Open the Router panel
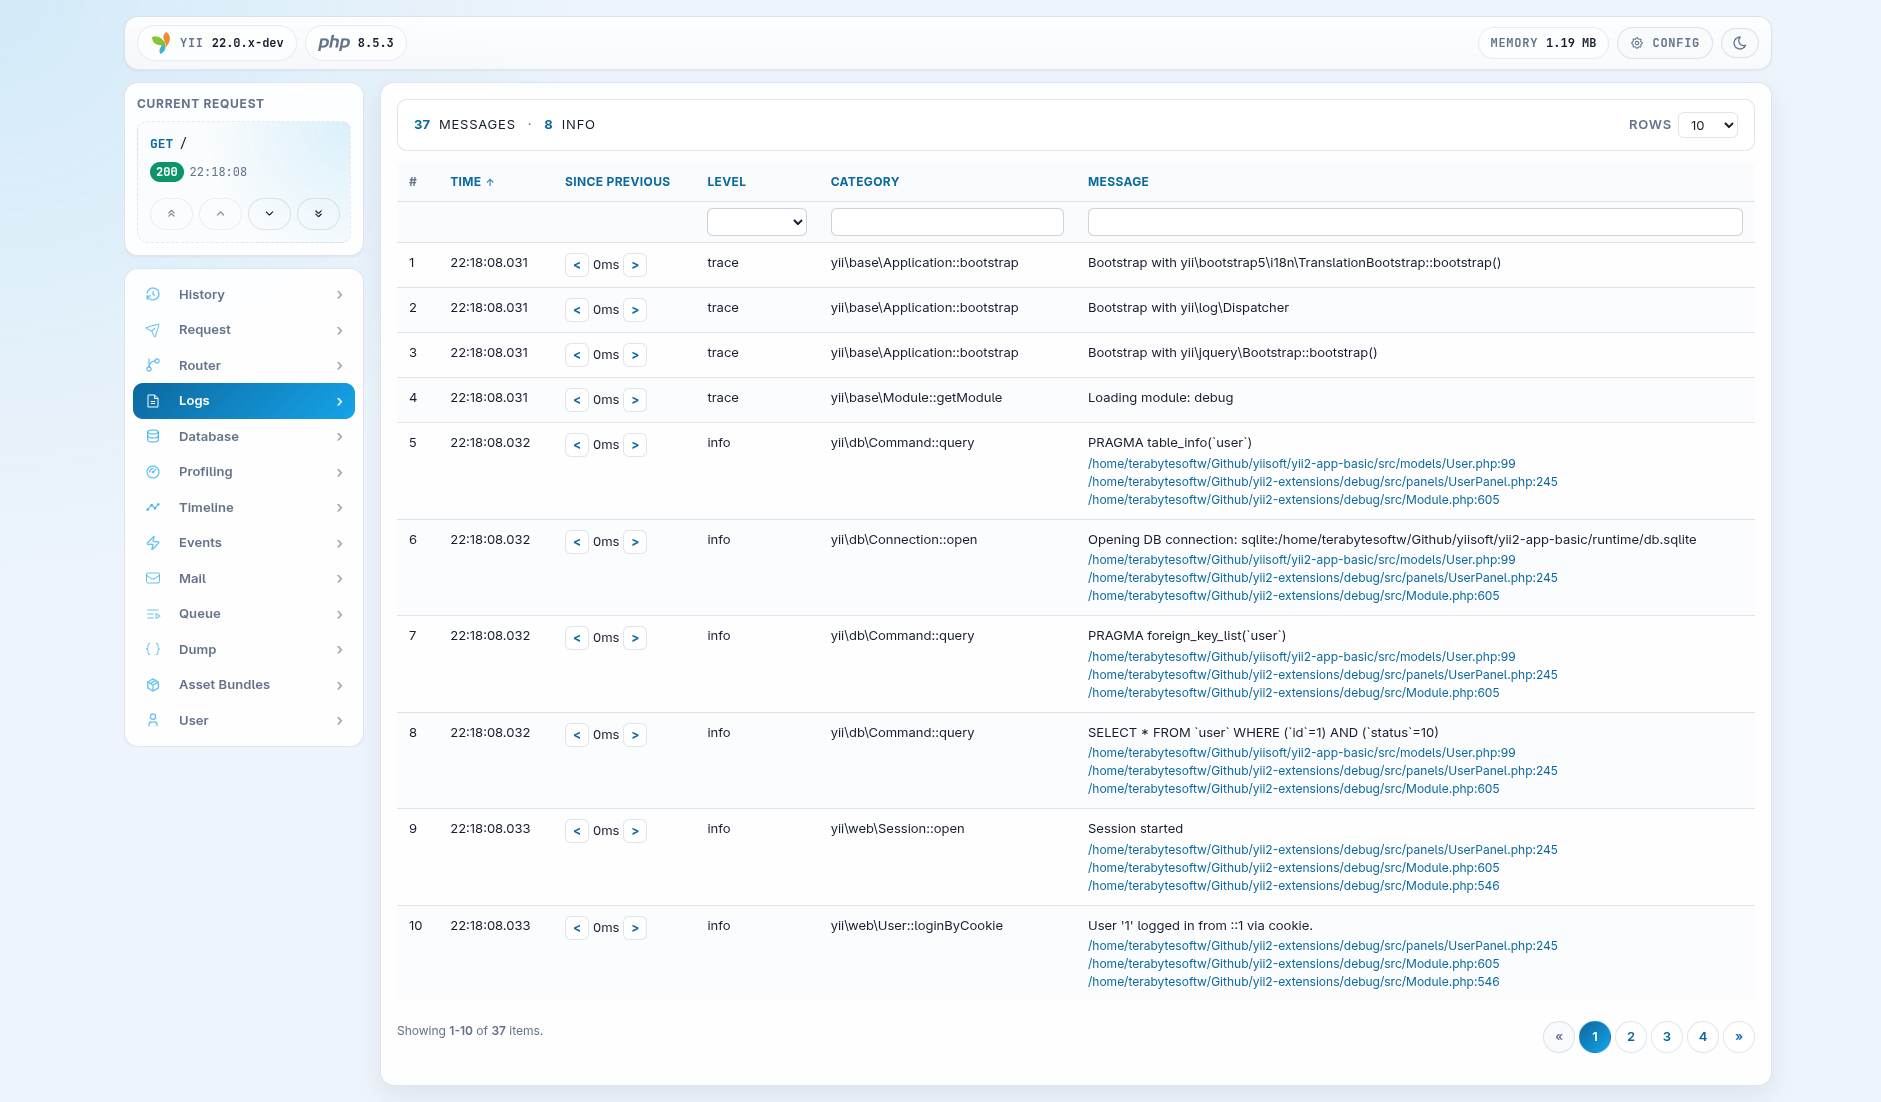 tap(244, 365)
